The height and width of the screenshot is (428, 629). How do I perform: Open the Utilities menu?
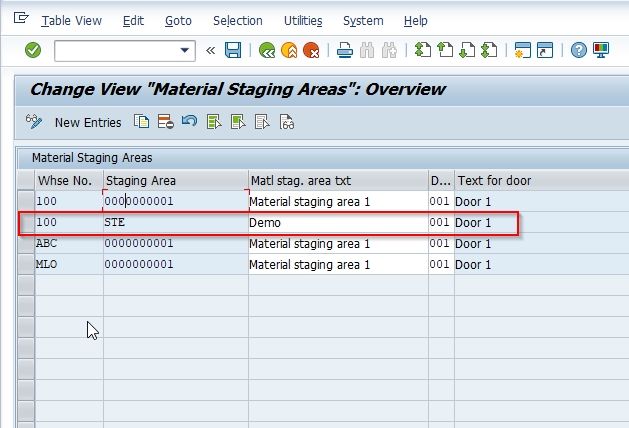pos(303,21)
